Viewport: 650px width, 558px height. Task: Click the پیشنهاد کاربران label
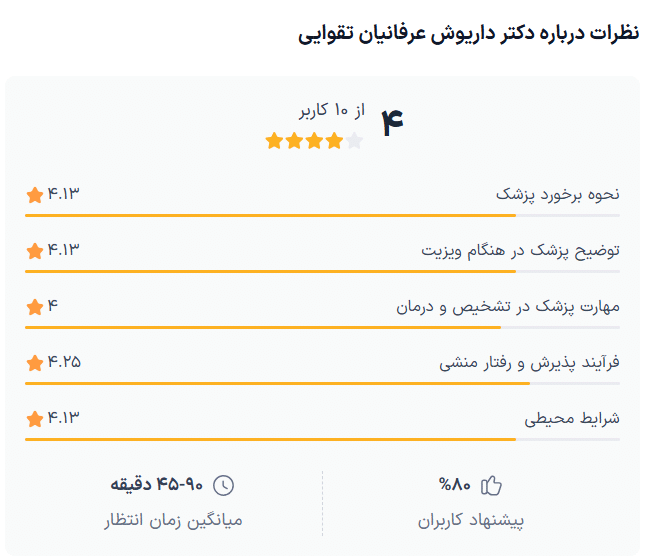(471, 521)
